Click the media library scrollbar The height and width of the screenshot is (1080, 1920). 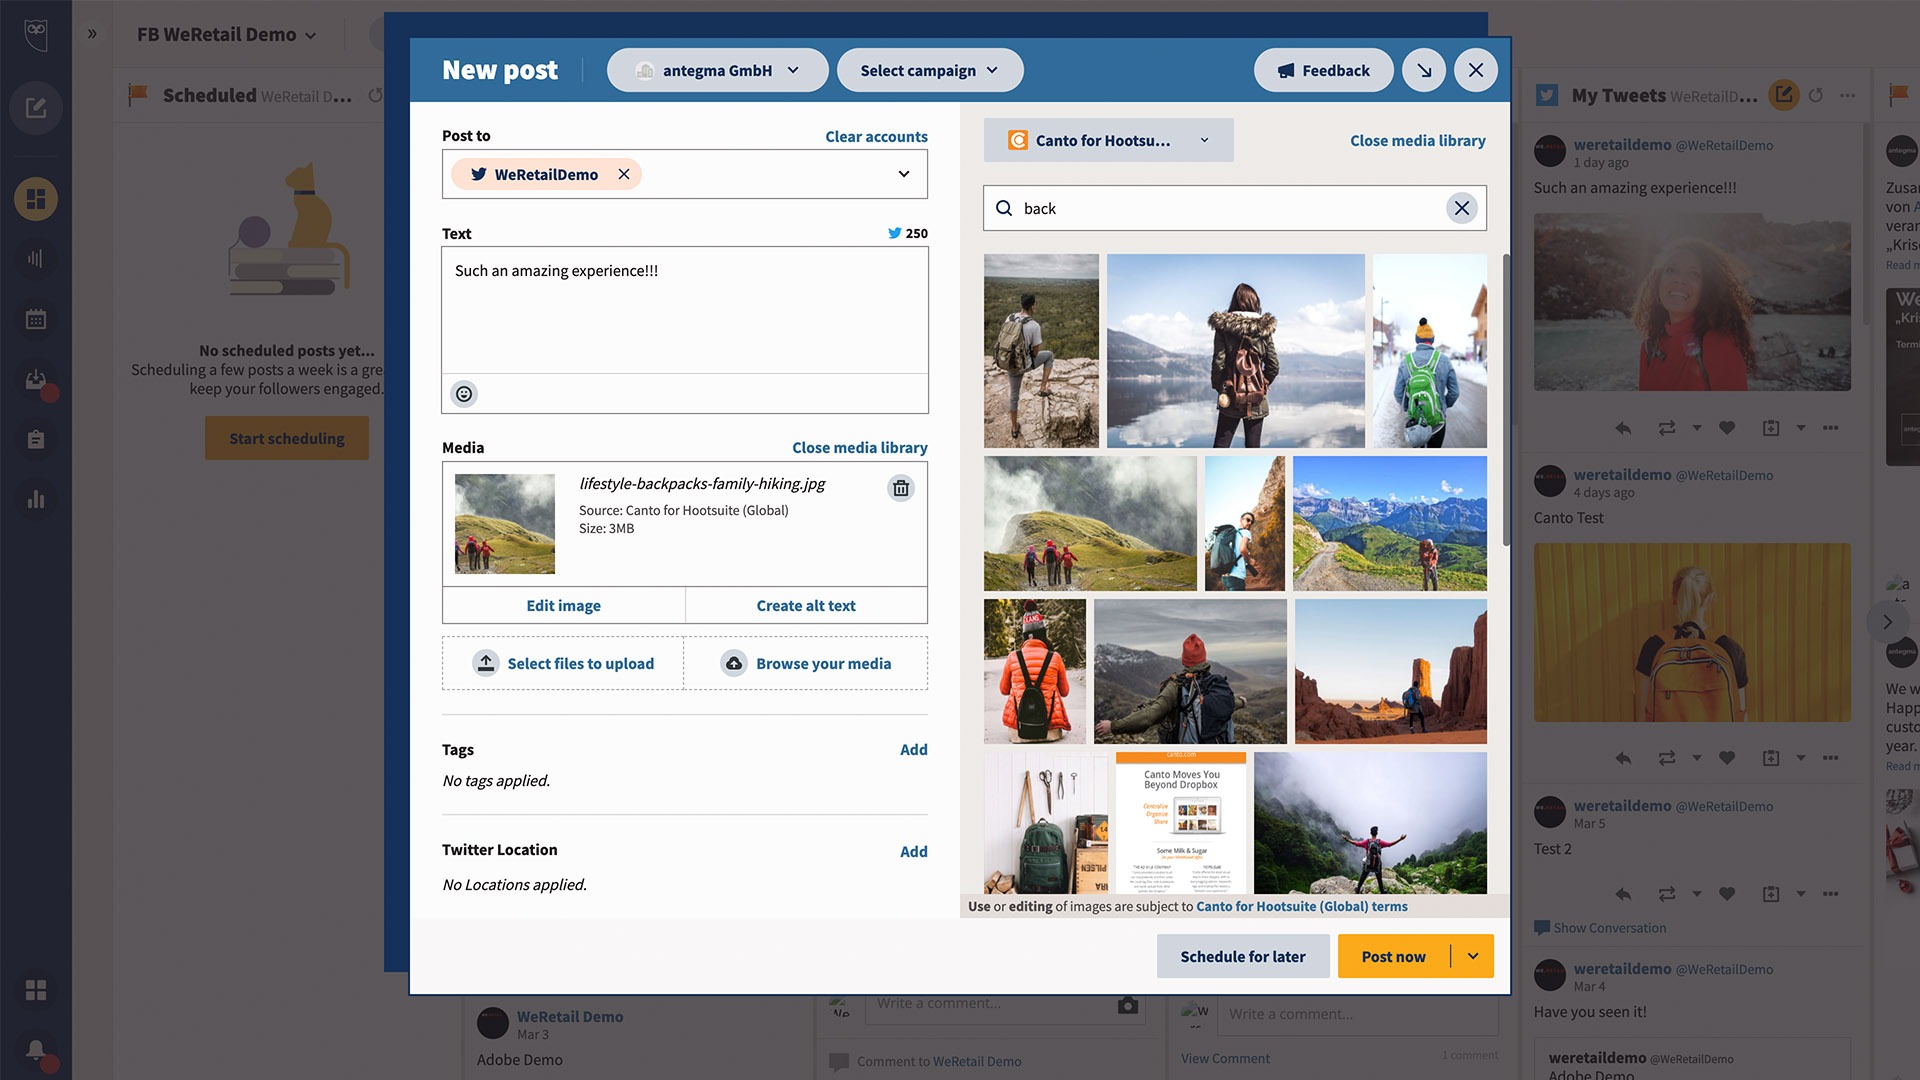[1506, 400]
